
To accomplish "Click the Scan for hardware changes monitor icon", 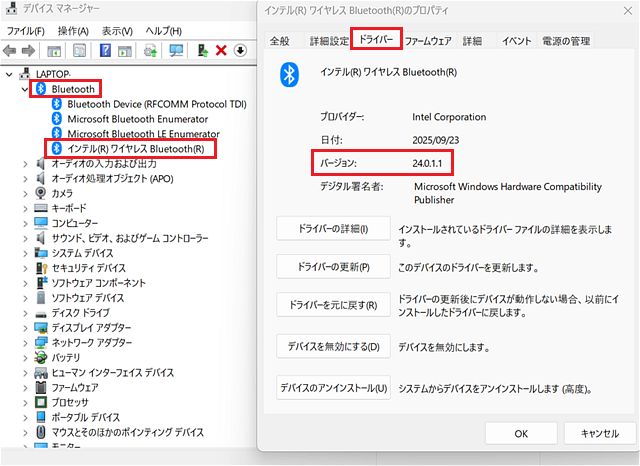I will tap(176, 51).
